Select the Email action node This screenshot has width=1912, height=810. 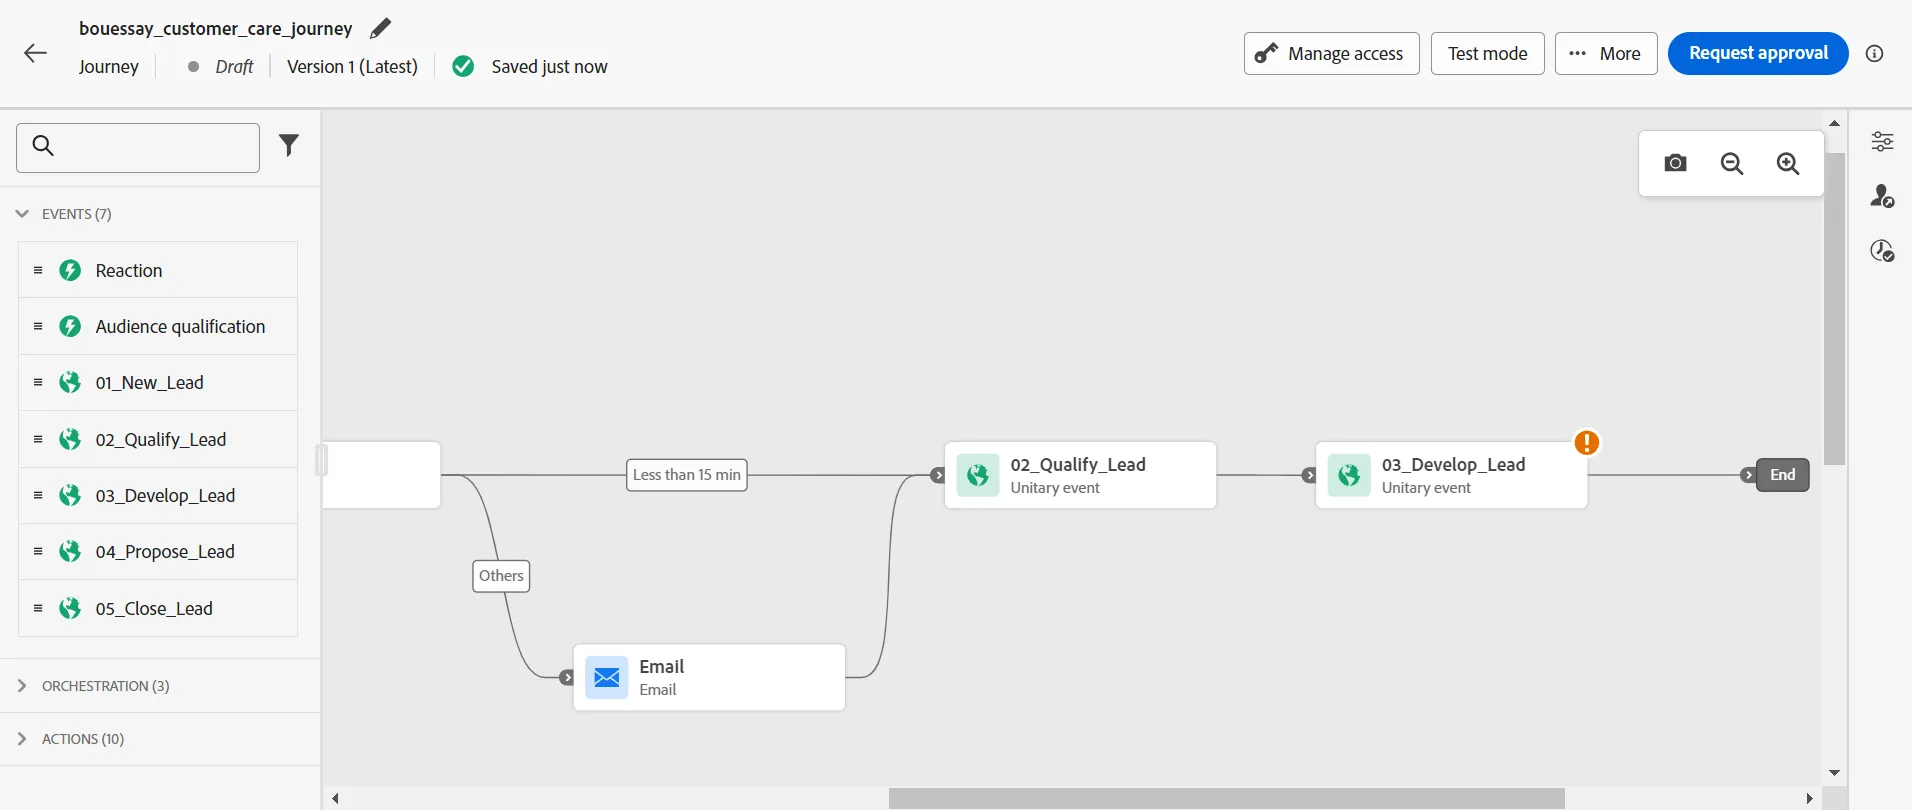(x=709, y=677)
